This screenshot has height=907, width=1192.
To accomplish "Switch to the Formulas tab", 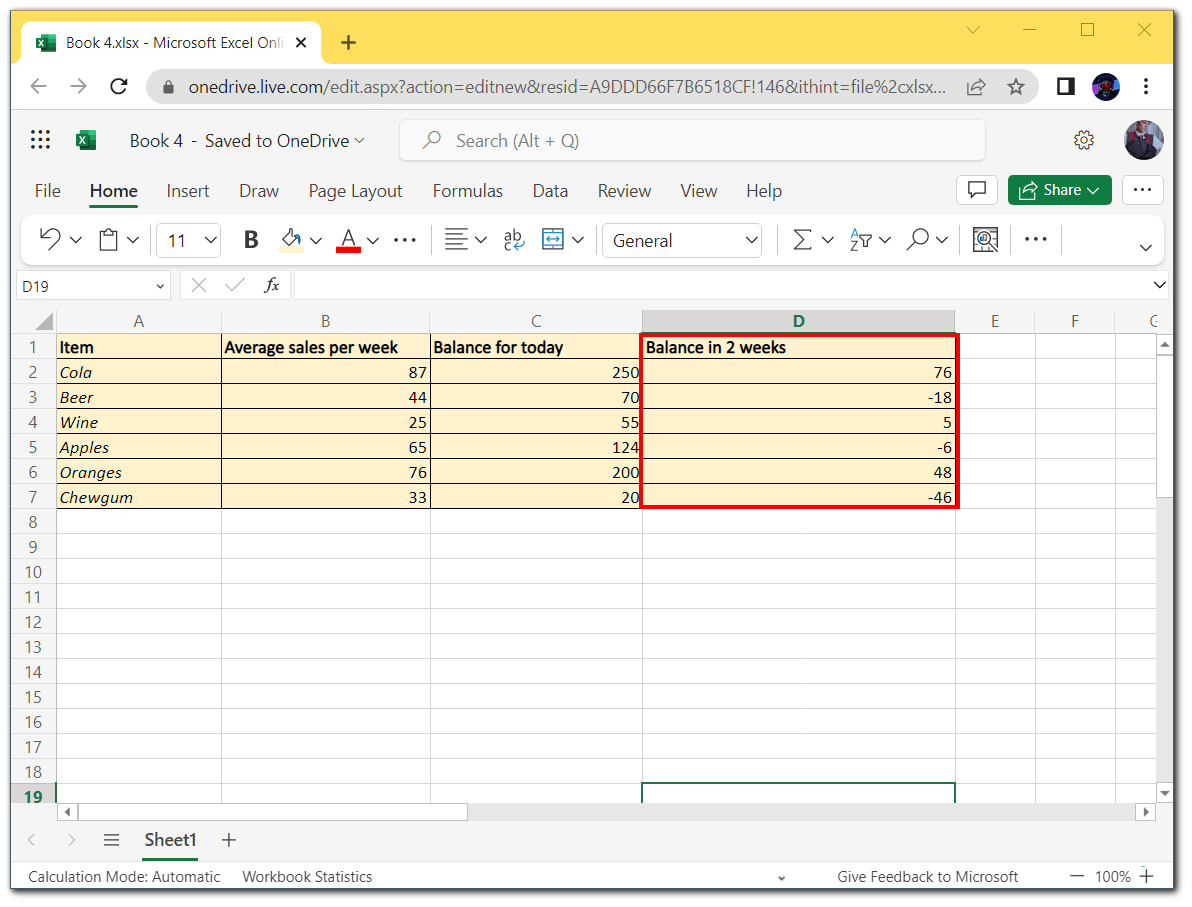I will coord(468,190).
